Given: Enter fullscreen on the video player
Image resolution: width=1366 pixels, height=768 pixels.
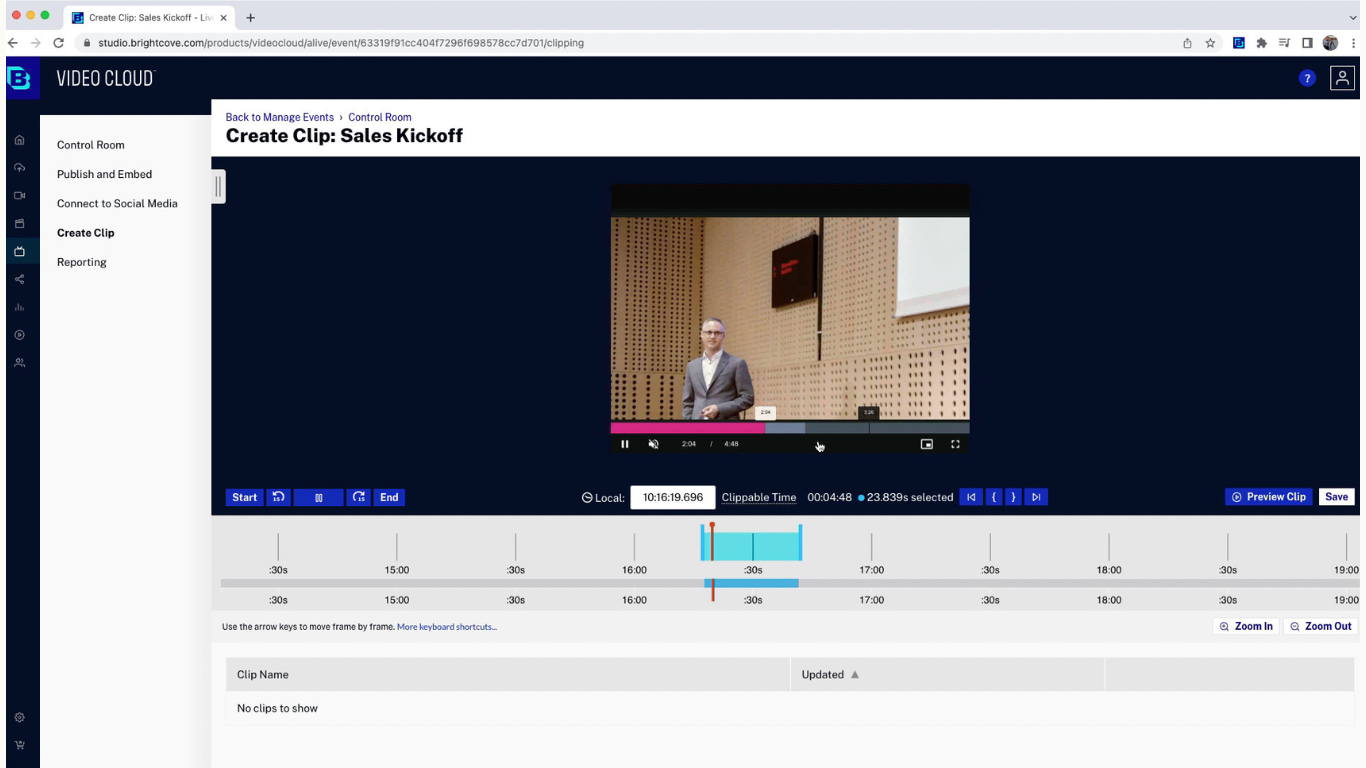Looking at the screenshot, I should point(955,444).
